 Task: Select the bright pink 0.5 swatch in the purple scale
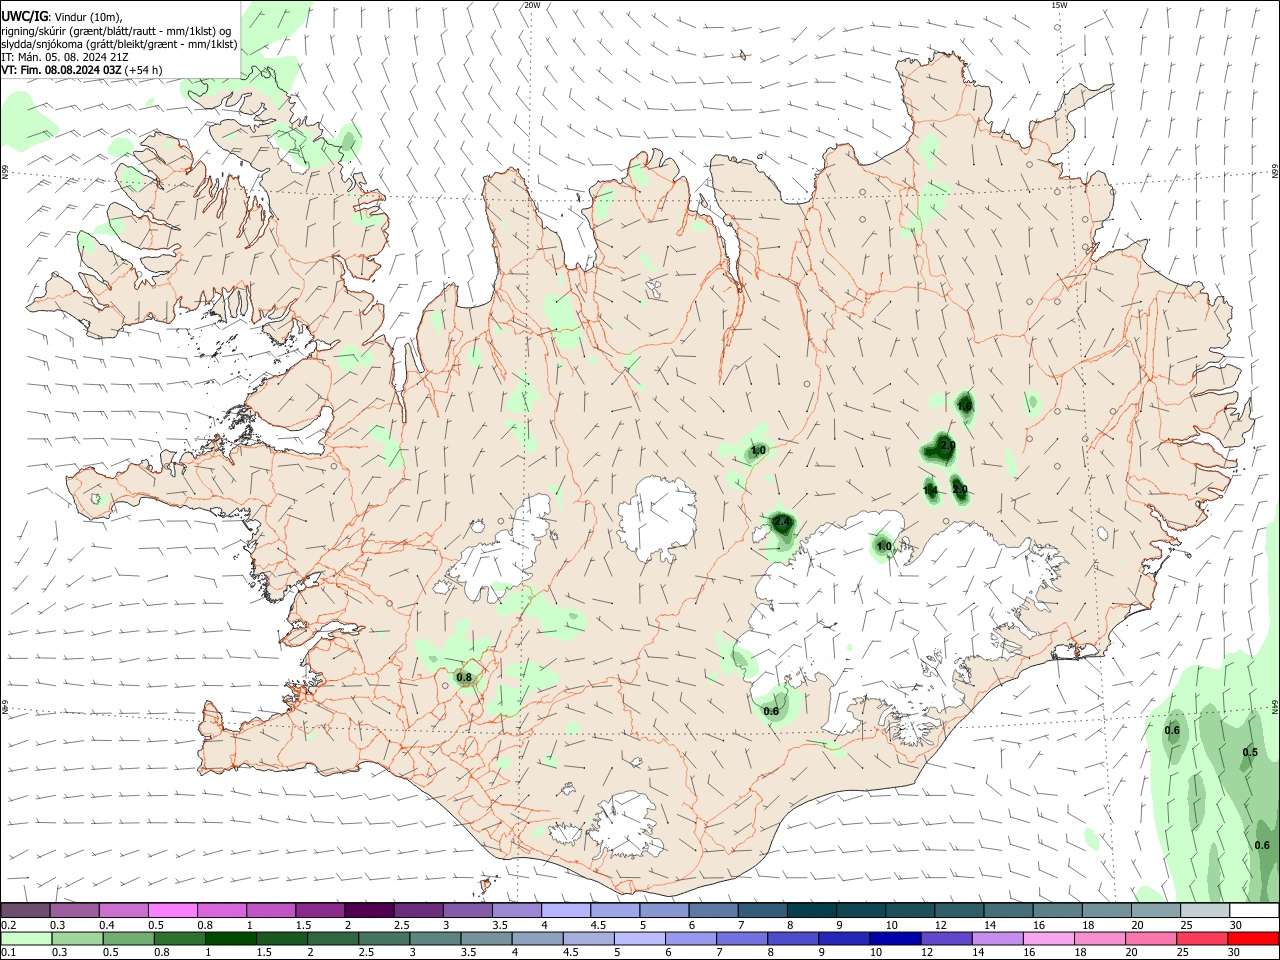172,910
